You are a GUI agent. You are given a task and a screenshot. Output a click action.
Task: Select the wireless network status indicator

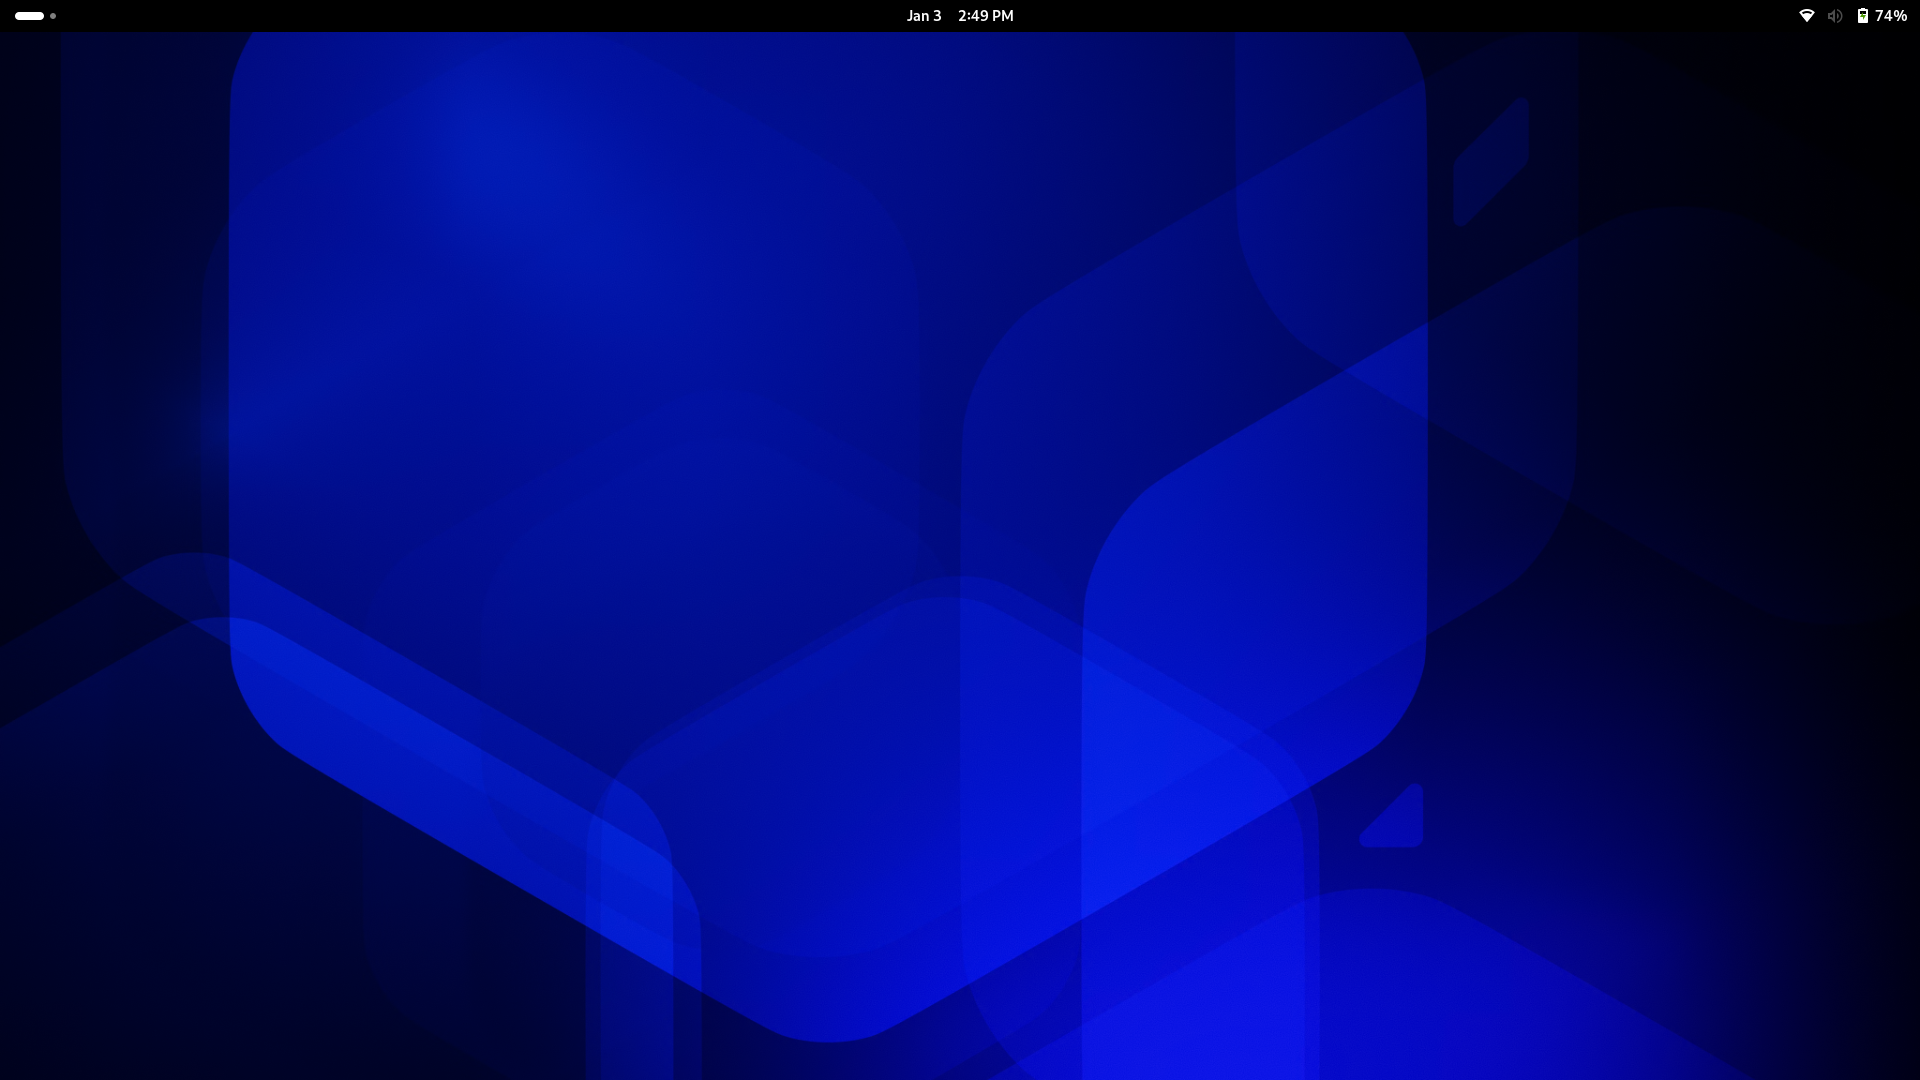coord(1806,16)
